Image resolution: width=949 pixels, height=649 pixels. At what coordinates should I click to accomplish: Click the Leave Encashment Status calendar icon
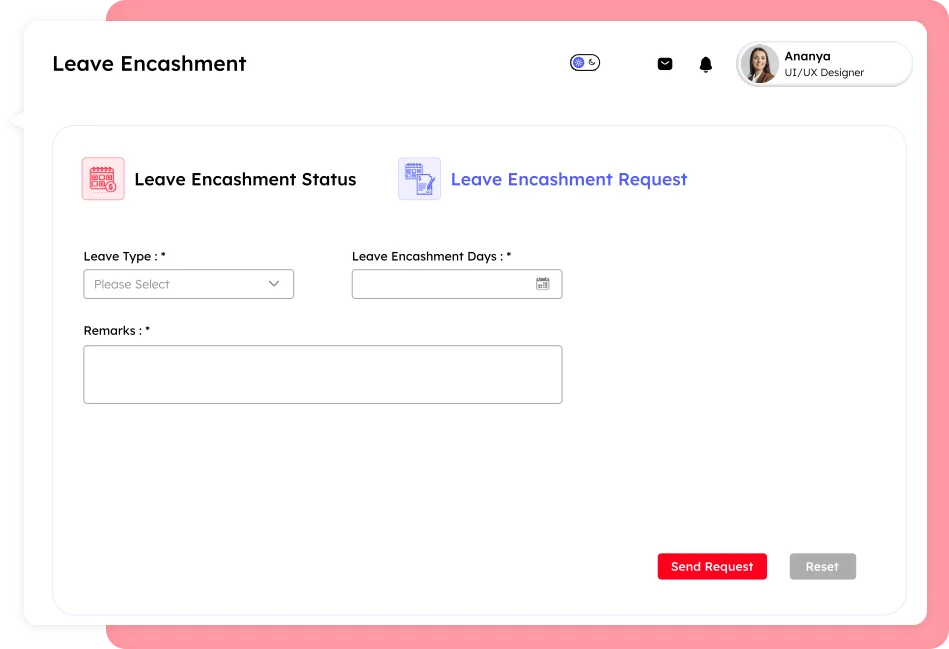(103, 179)
